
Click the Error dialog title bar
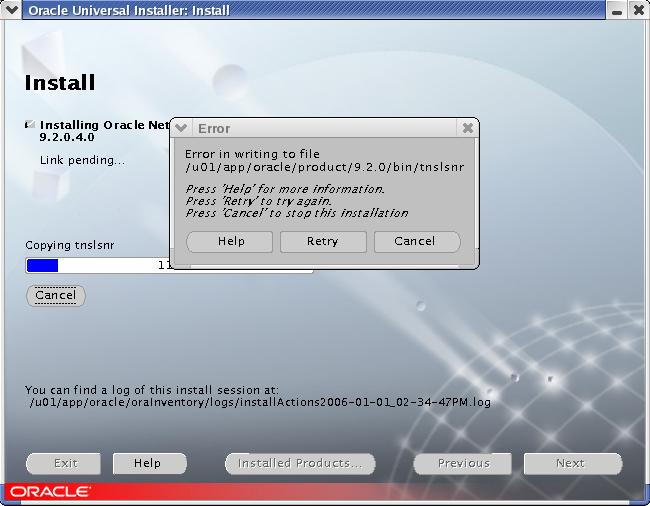(320, 128)
